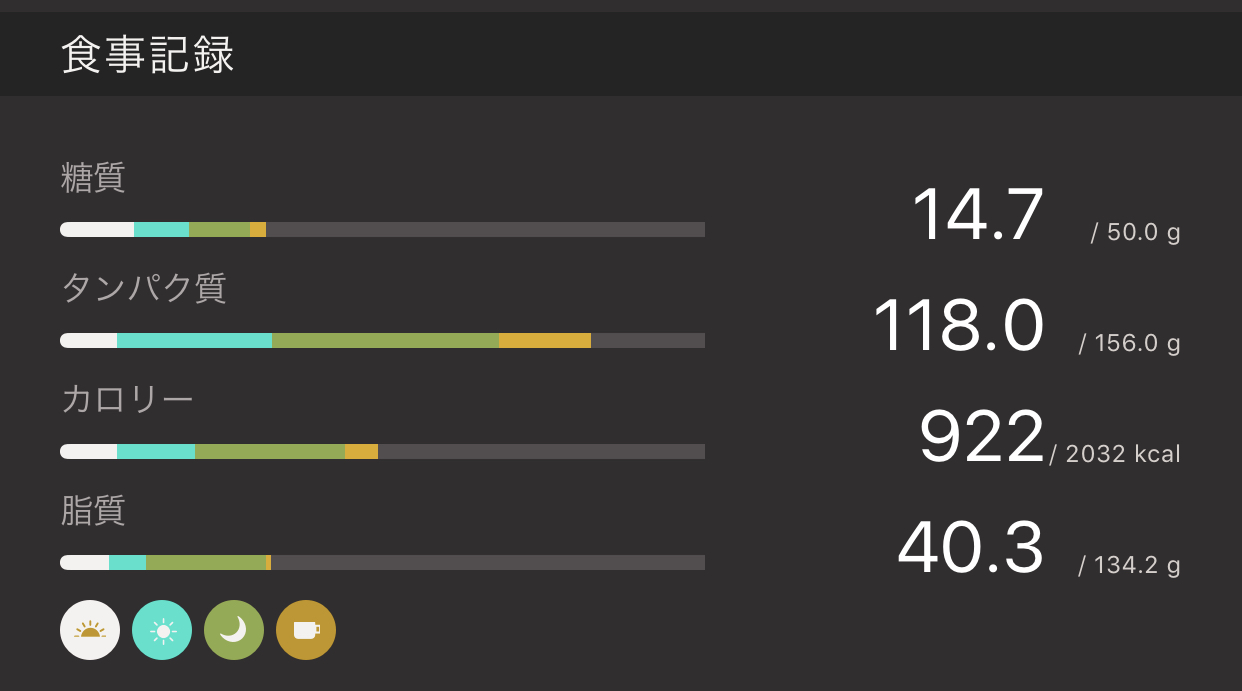Open the dinner moon icon

234,630
